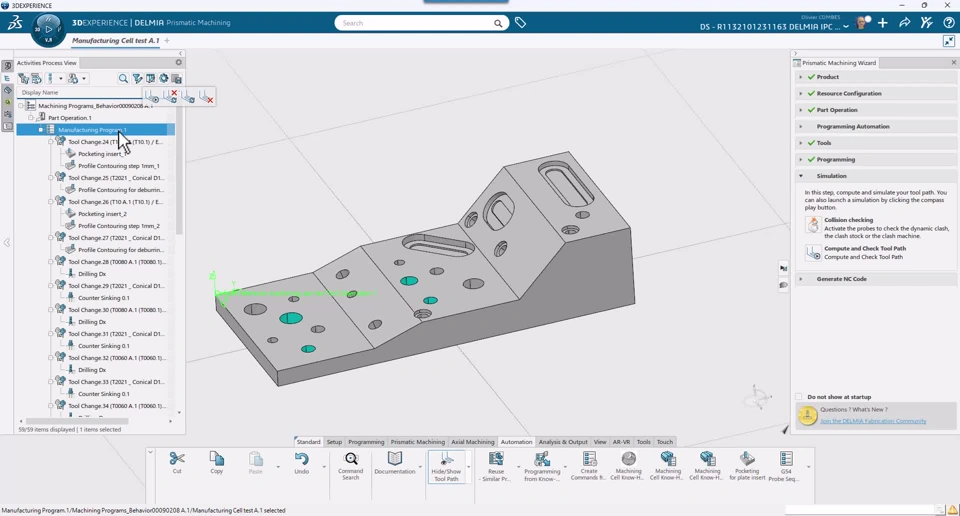The image size is (960, 516).
Task: Click Compute and Check Tool Path icon
Action: [813, 253]
